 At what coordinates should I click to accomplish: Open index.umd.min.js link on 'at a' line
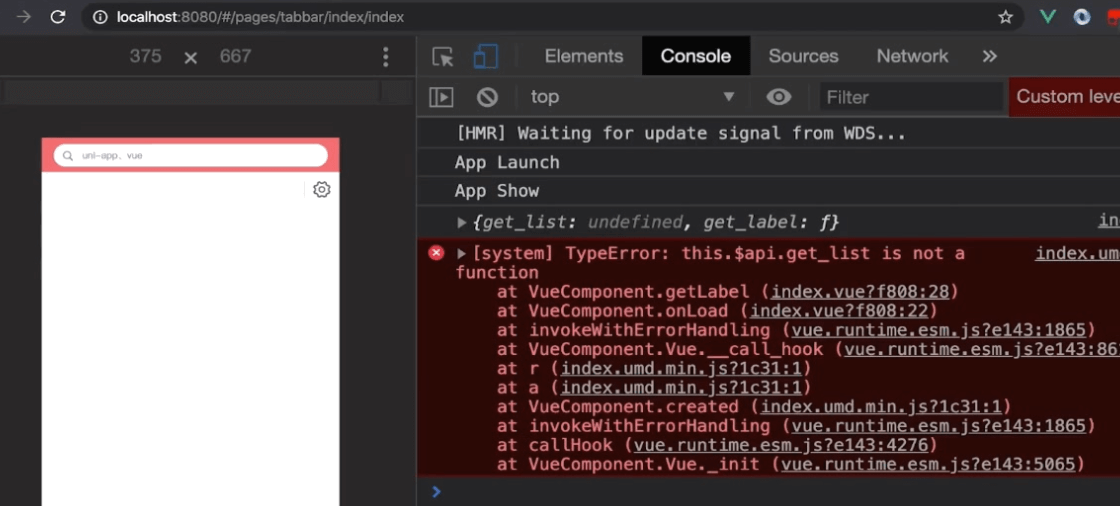click(x=682, y=388)
